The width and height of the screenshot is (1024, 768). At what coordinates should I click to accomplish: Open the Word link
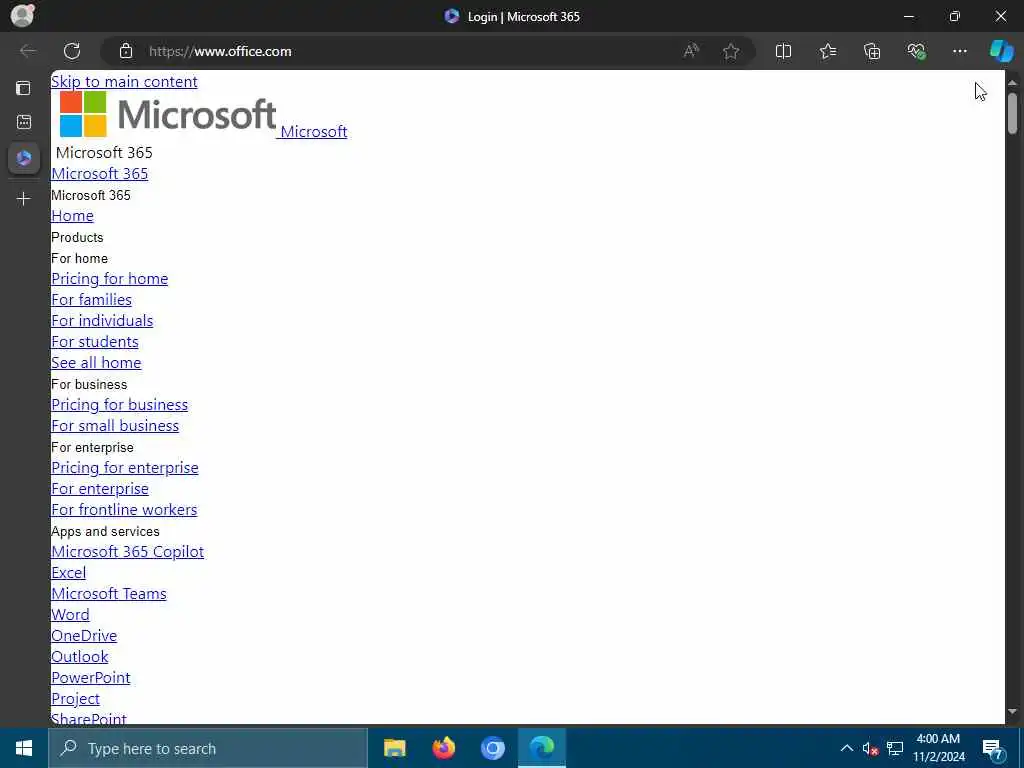click(70, 615)
